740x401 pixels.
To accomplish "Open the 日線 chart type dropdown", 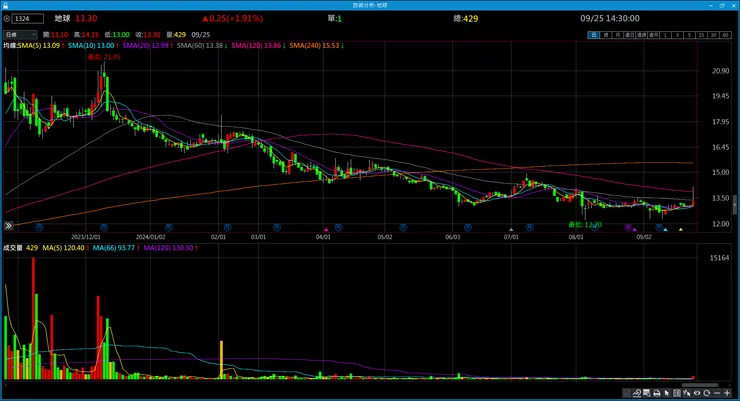I will (20, 35).
